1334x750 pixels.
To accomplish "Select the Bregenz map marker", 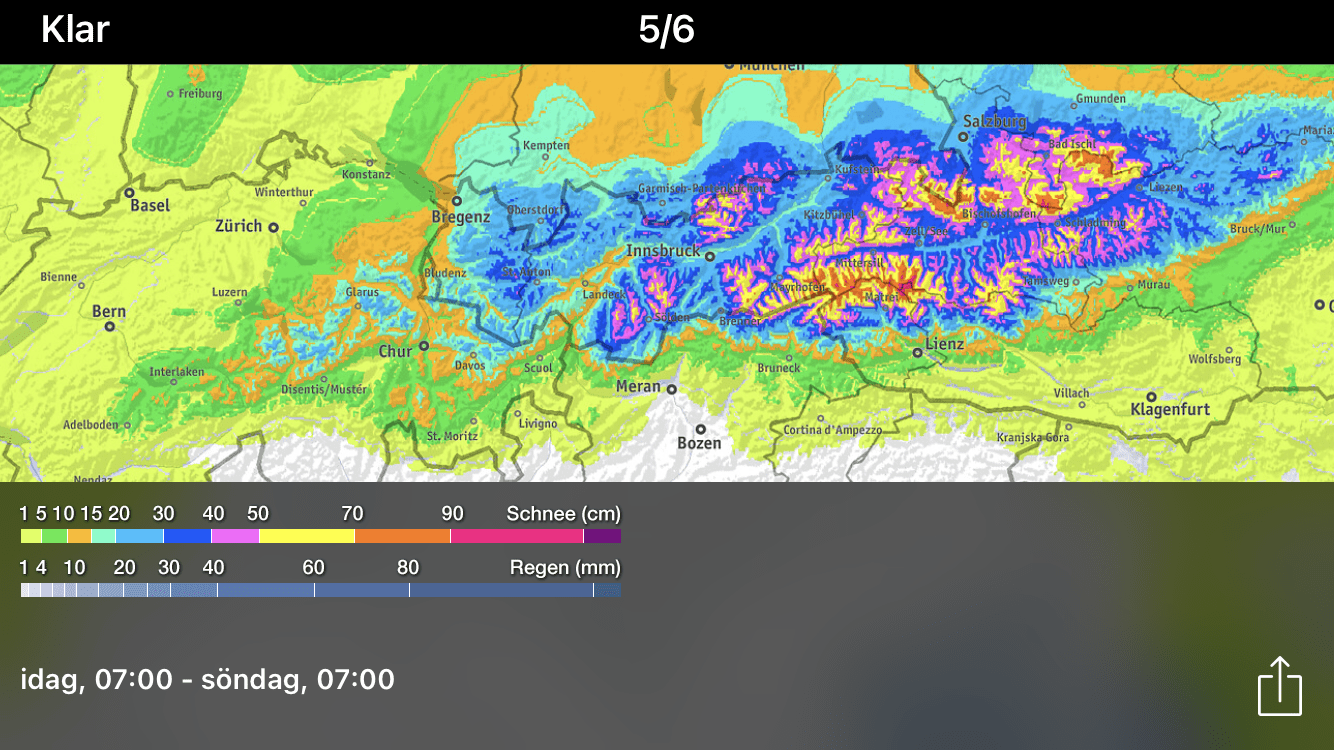I will (x=456, y=200).
